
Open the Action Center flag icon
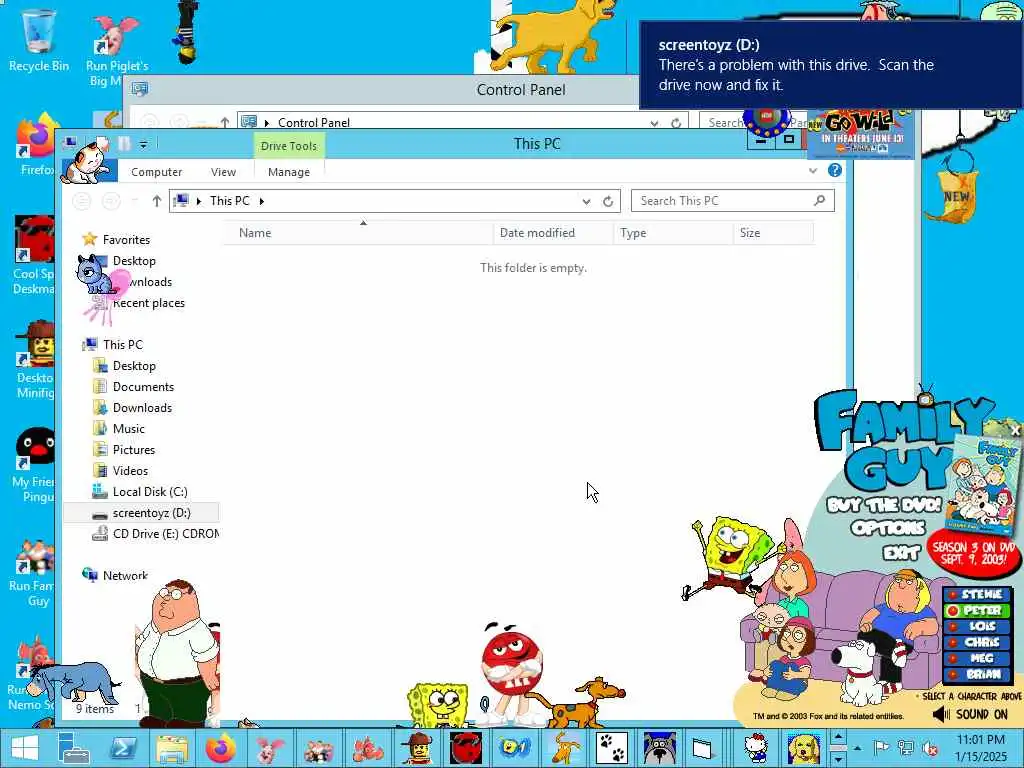click(x=881, y=748)
